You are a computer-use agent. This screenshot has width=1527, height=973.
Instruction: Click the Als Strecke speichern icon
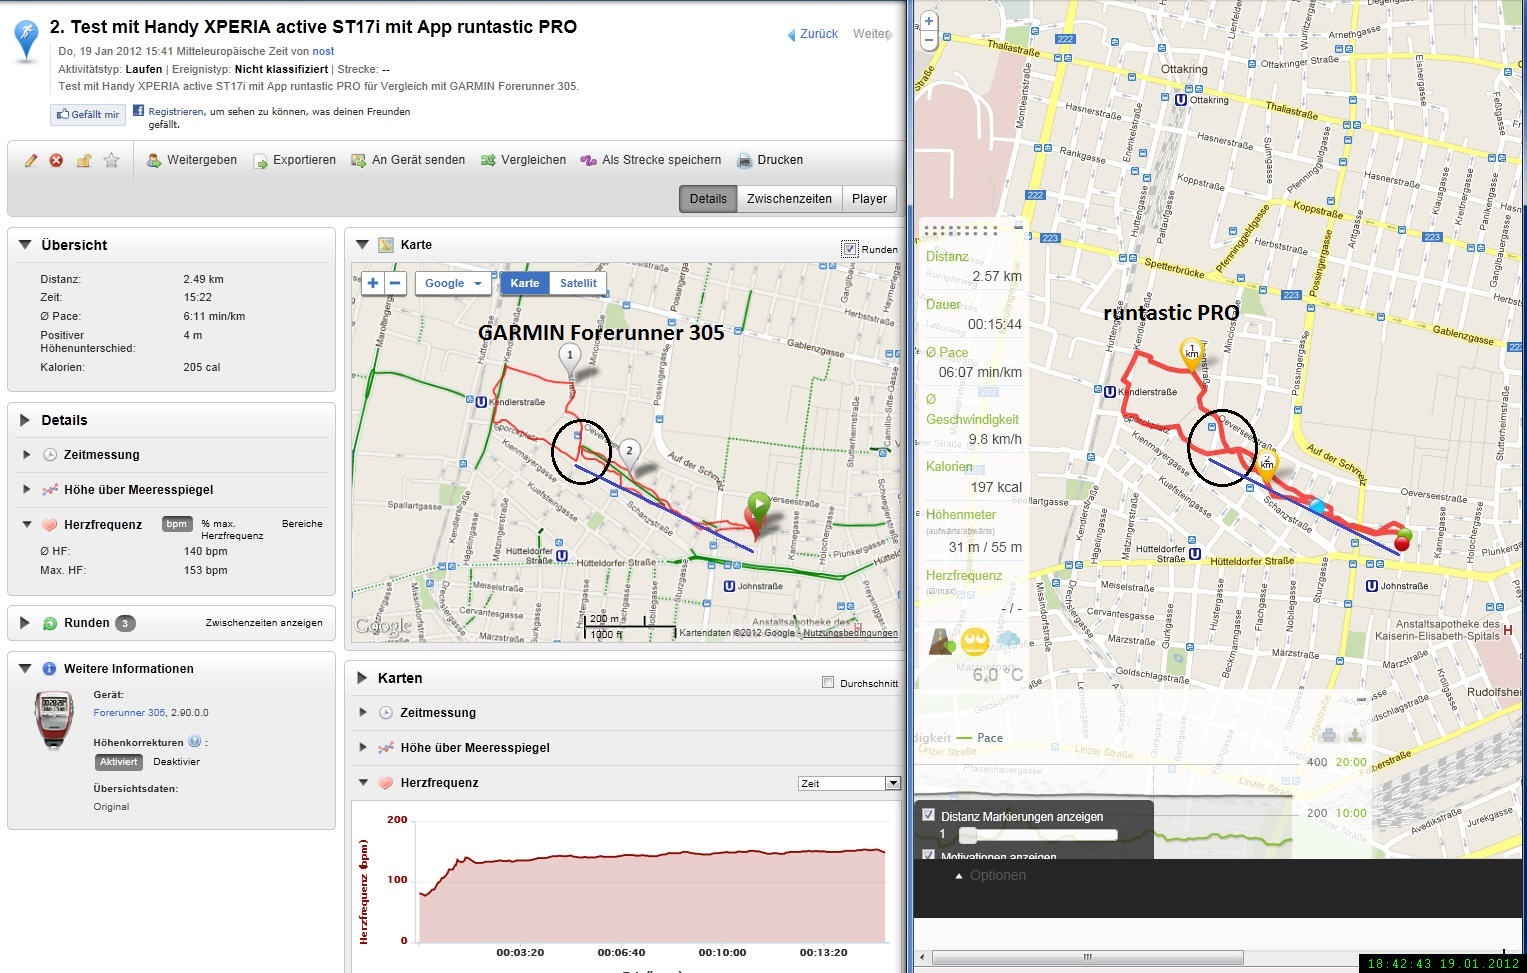[589, 160]
